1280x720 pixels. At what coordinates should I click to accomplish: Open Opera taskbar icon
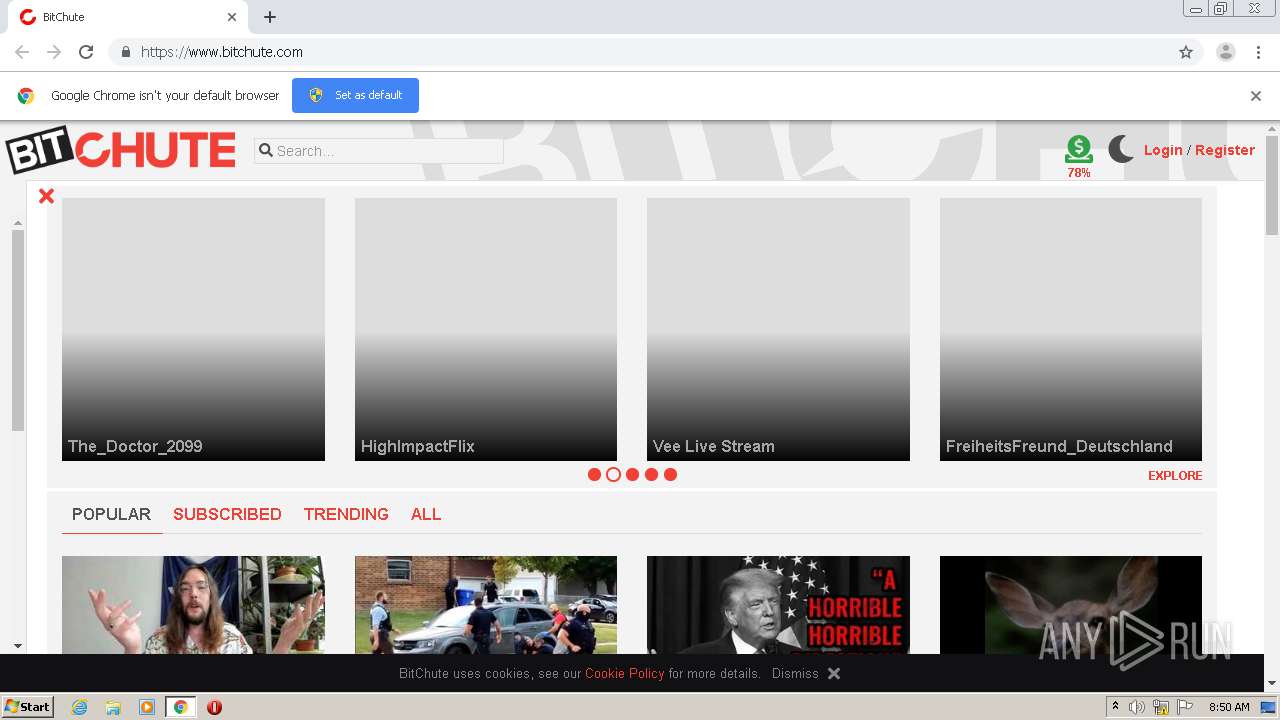pyautogui.click(x=214, y=707)
